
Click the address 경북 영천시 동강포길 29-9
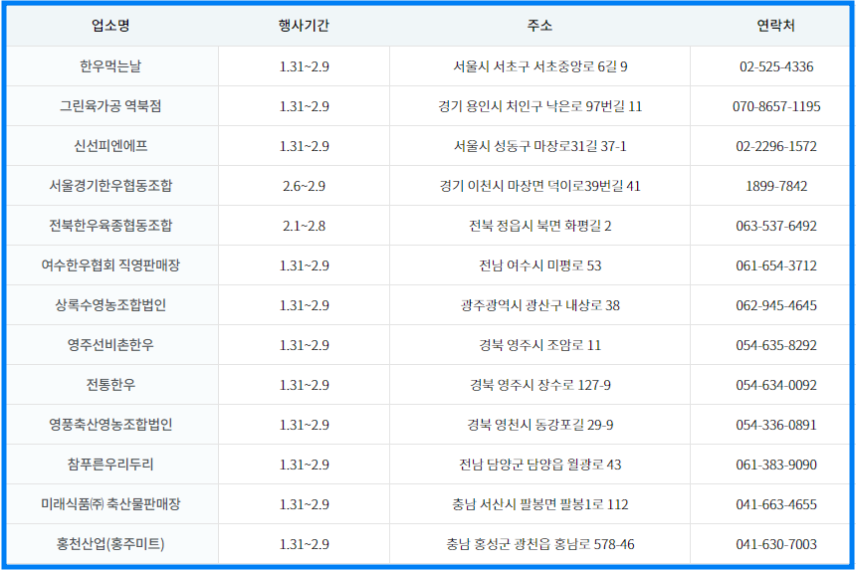pyautogui.click(x=540, y=425)
